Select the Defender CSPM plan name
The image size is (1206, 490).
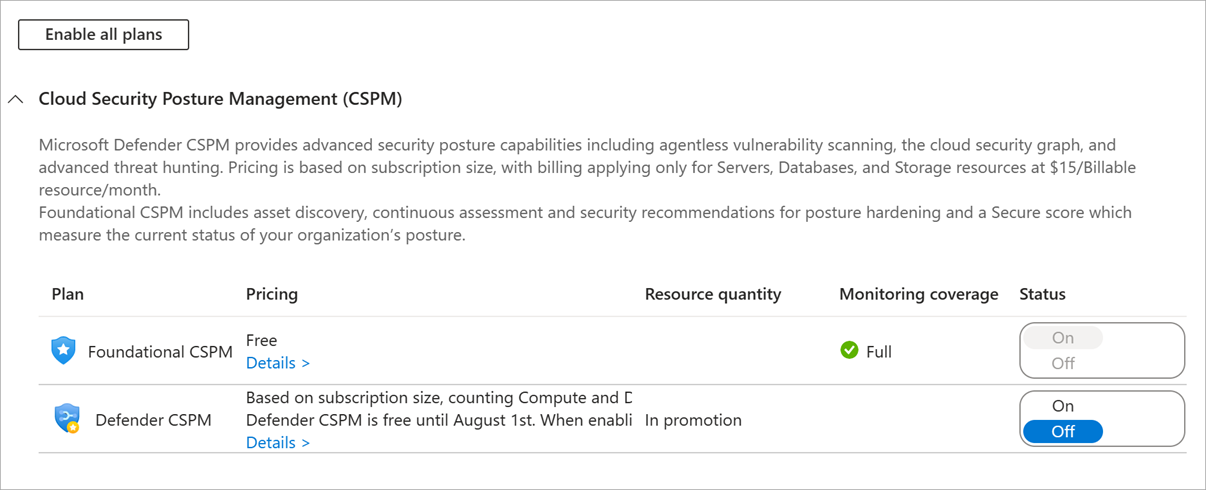pos(153,420)
